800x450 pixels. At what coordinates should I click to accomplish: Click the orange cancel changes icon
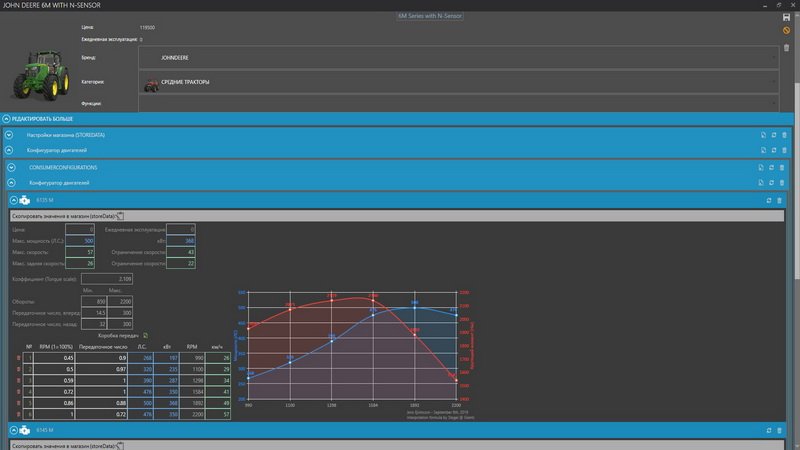(x=786, y=31)
